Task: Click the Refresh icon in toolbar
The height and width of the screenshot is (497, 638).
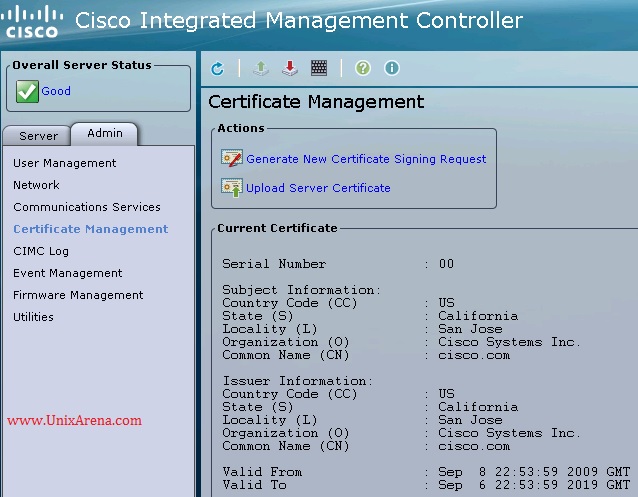Action: pos(217,68)
